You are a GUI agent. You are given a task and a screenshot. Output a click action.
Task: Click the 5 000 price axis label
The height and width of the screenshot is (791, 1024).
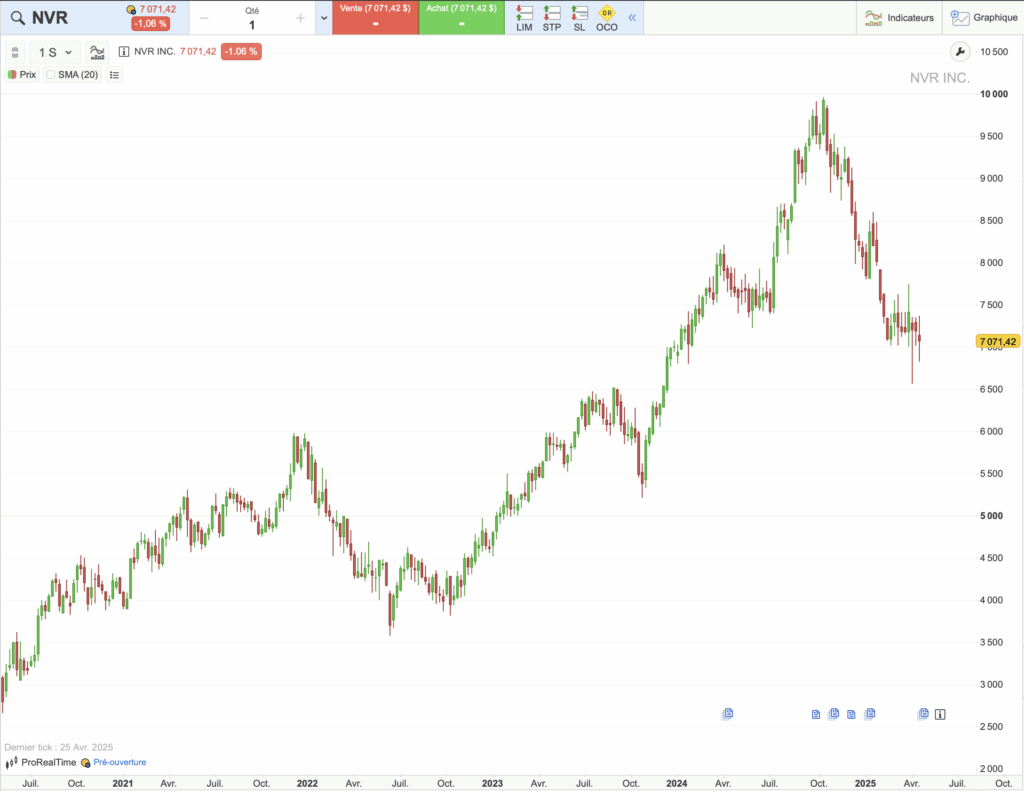[991, 516]
